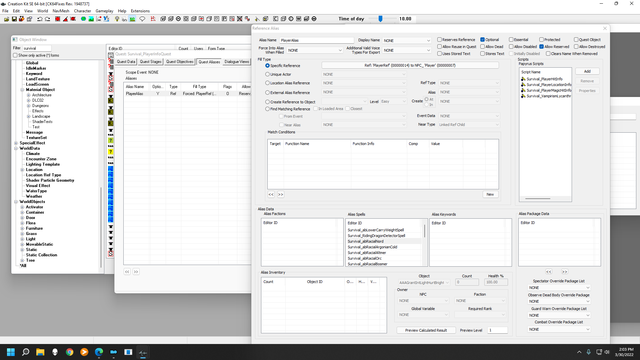Enable the Quest Object checkbox
The image size is (640, 360).
576,40
